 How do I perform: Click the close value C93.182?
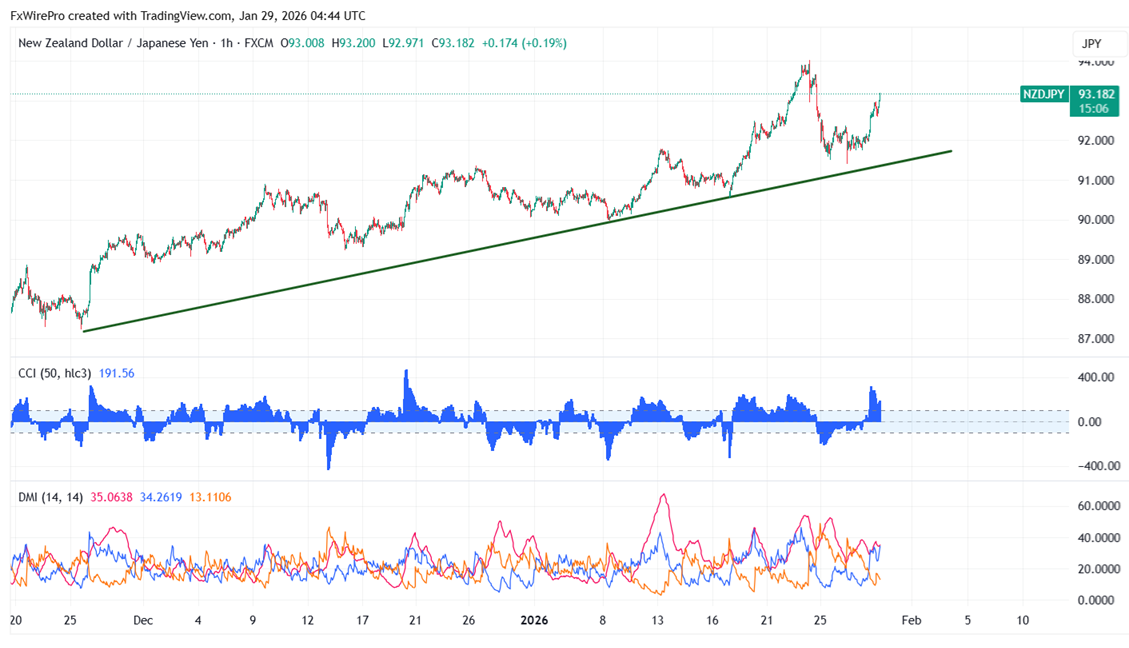click(453, 43)
